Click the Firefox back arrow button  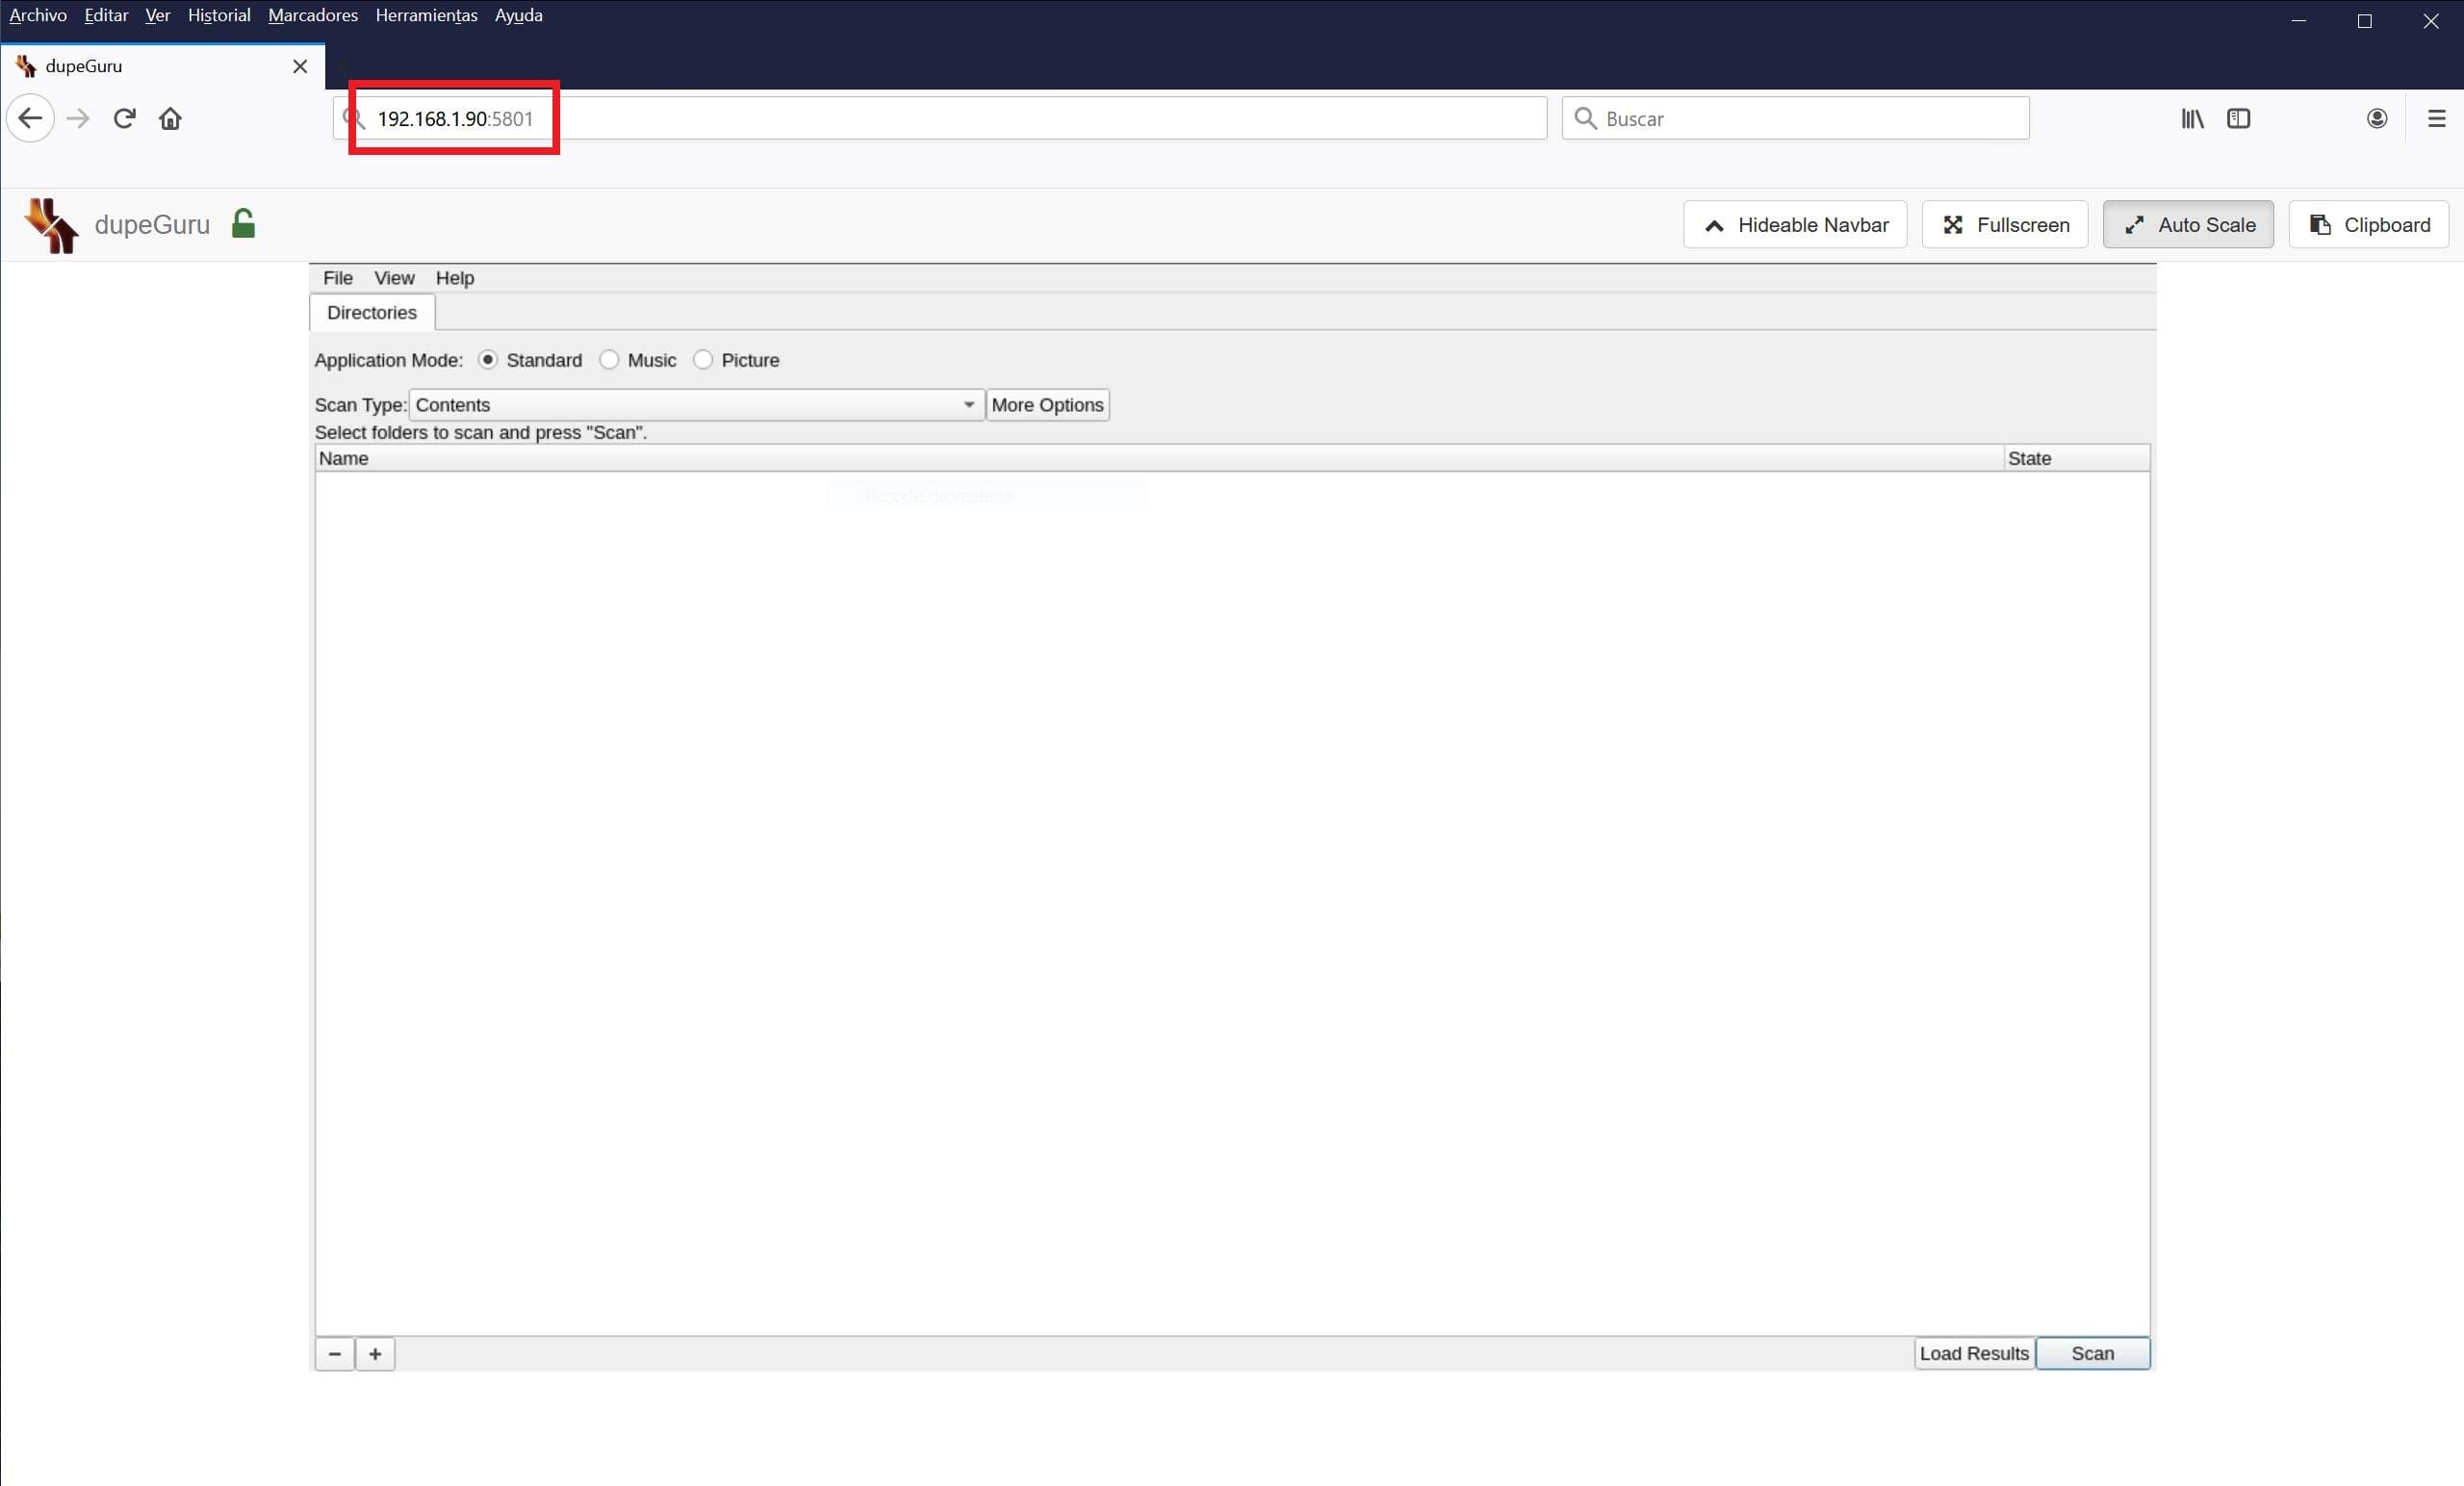(30, 118)
